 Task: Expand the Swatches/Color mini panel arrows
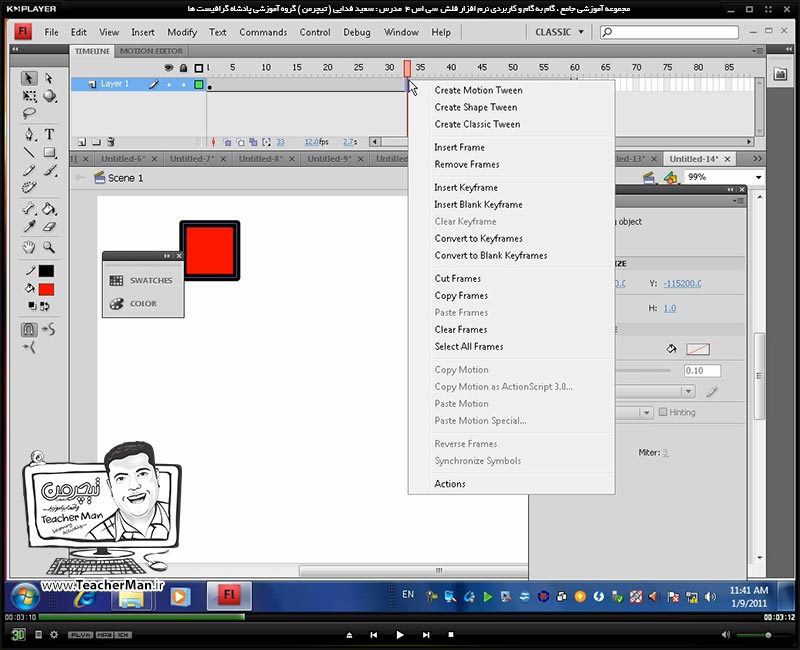tap(167, 256)
